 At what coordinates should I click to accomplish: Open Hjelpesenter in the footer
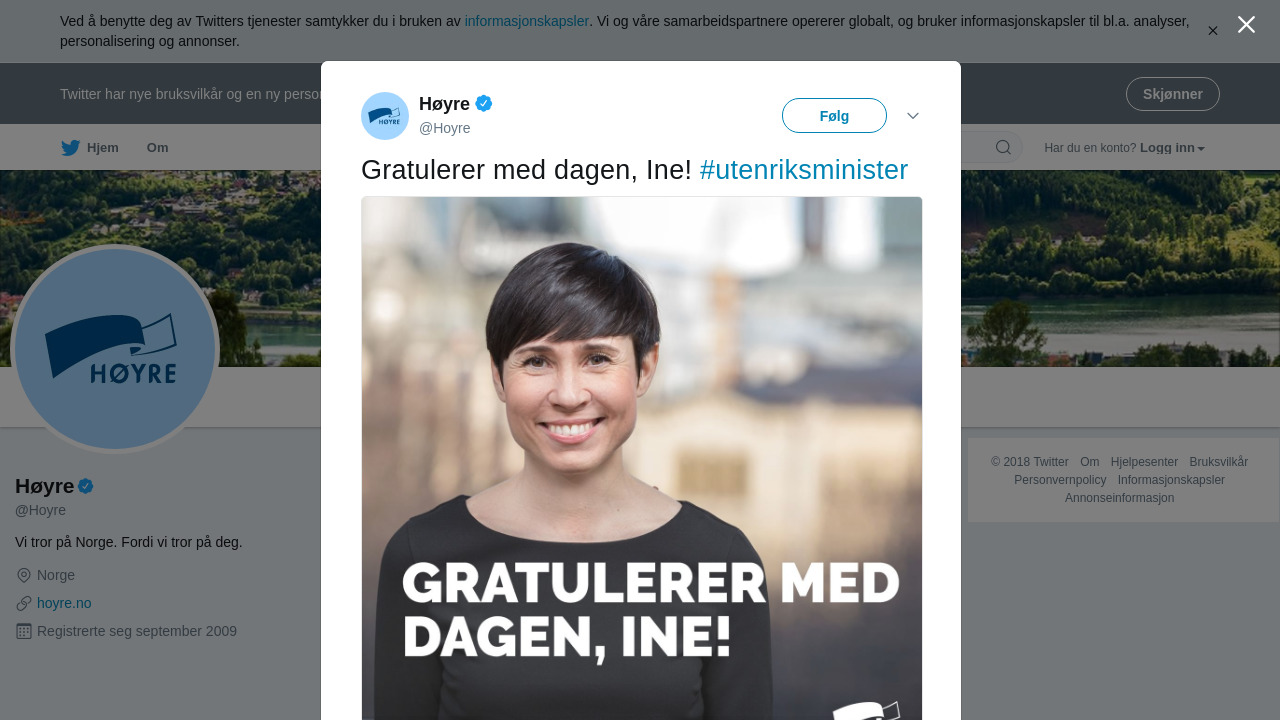point(1144,462)
